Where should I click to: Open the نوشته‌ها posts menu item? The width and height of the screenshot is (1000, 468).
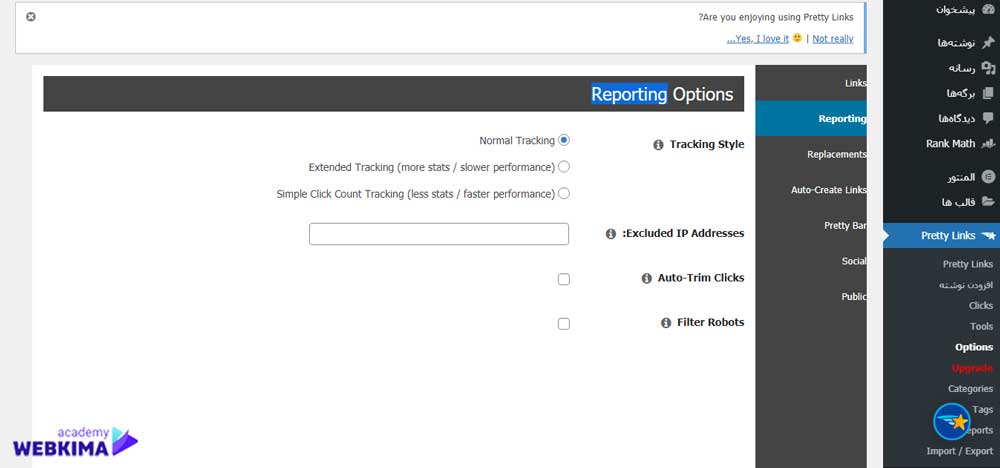tap(941, 43)
